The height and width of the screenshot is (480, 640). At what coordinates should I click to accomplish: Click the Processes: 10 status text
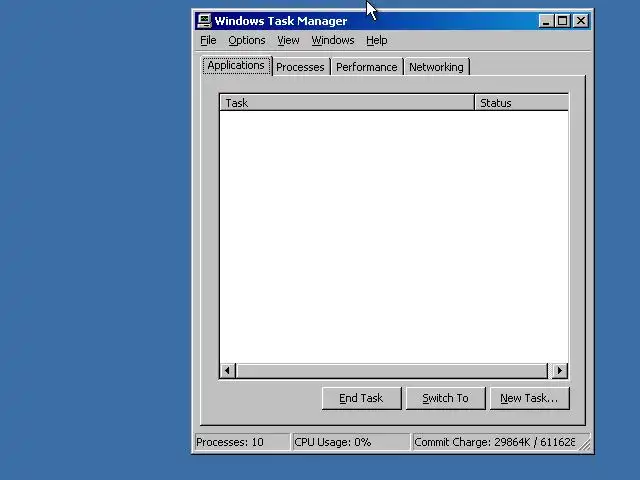coord(230,442)
